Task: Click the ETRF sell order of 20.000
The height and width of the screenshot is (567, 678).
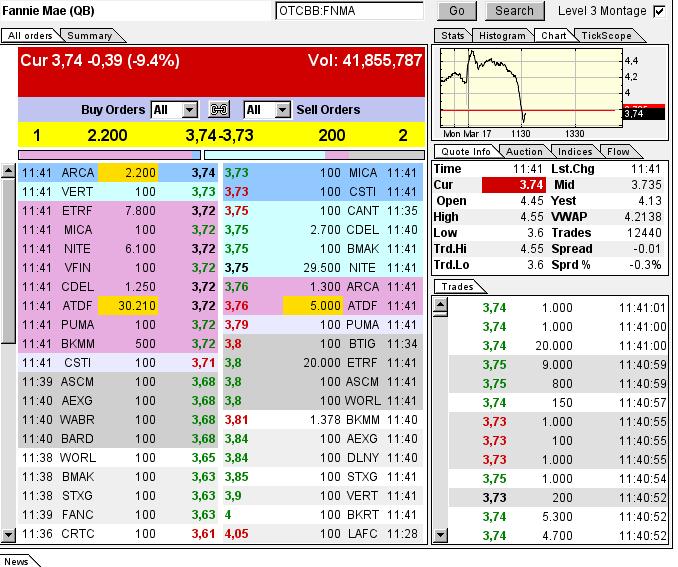Action: click(323, 363)
